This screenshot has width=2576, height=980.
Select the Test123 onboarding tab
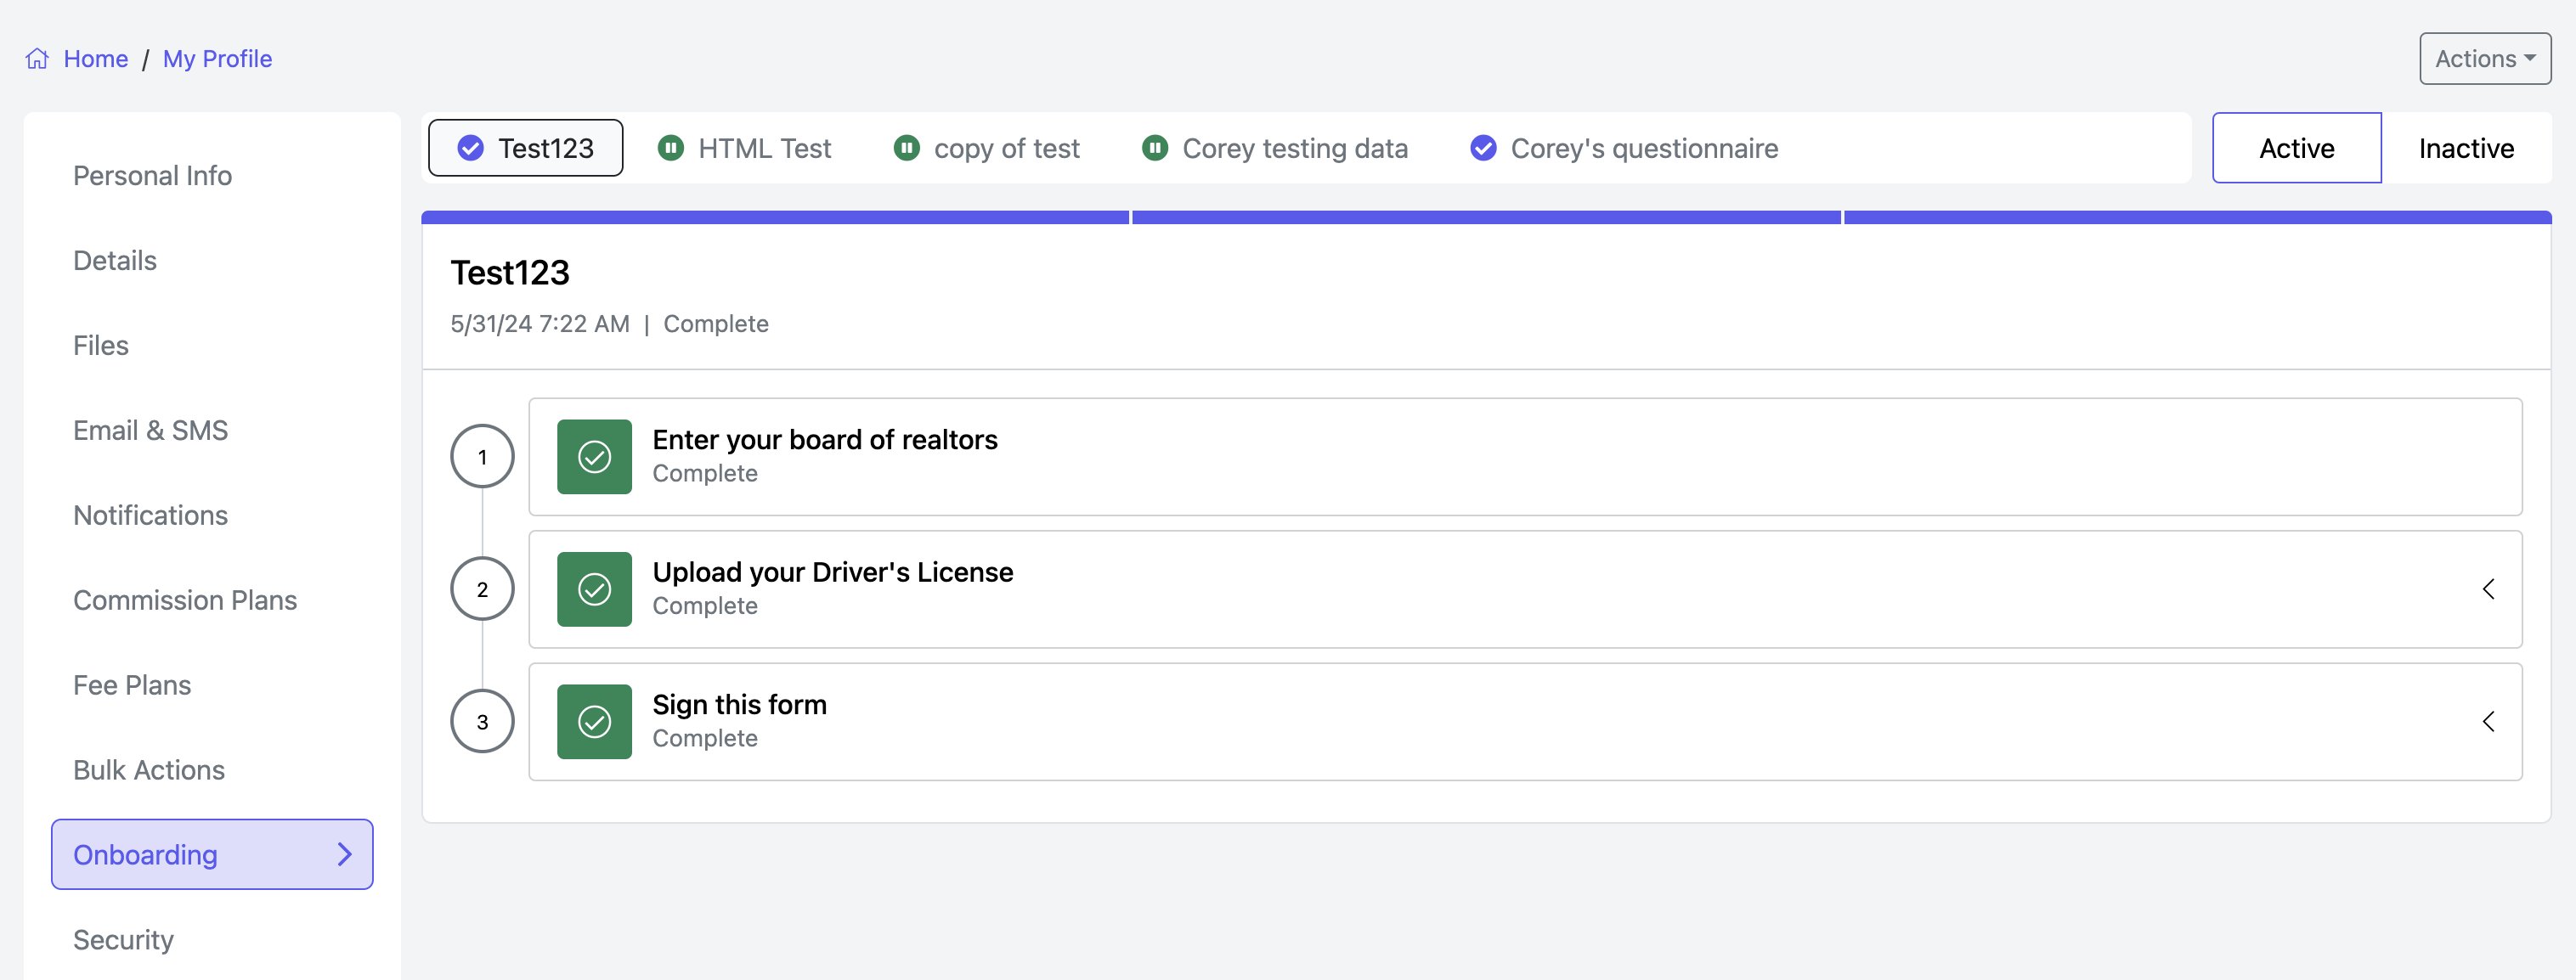click(526, 148)
